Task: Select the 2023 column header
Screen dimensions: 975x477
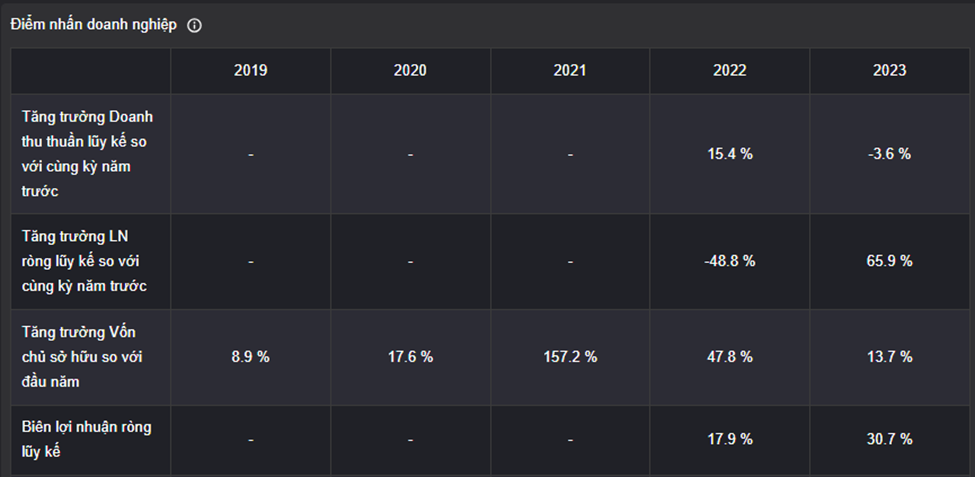Action: [x=890, y=71]
